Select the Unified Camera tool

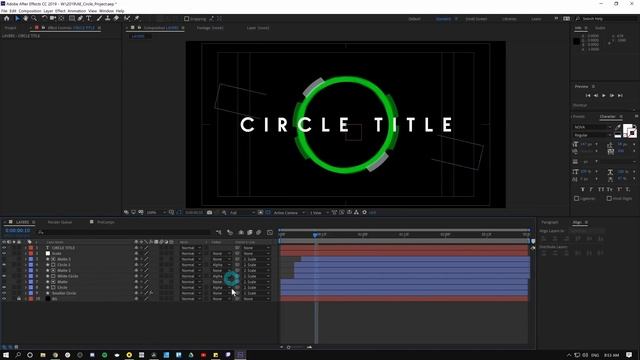click(53, 18)
